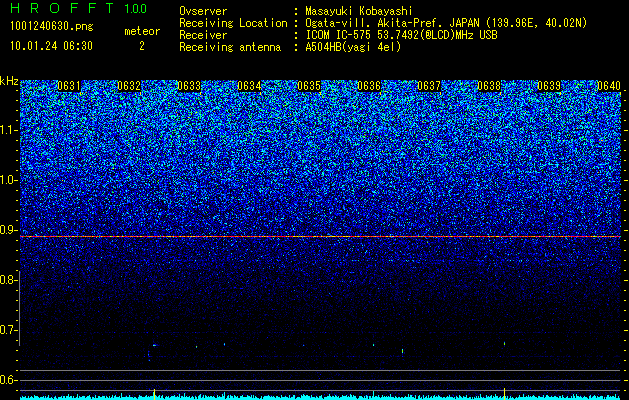Click the HROFFT 1.0.0 title text
629x400 pixels.
tap(79, 8)
